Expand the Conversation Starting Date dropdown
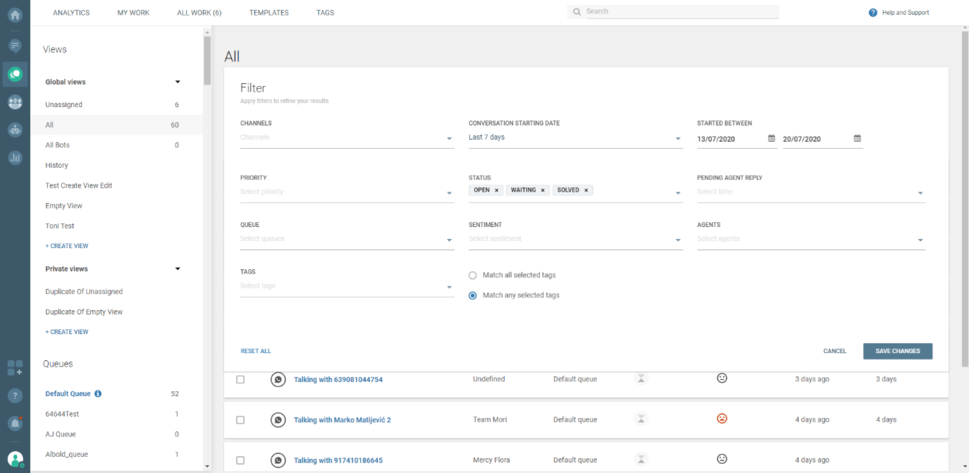This screenshot has width=969, height=473. [575, 138]
